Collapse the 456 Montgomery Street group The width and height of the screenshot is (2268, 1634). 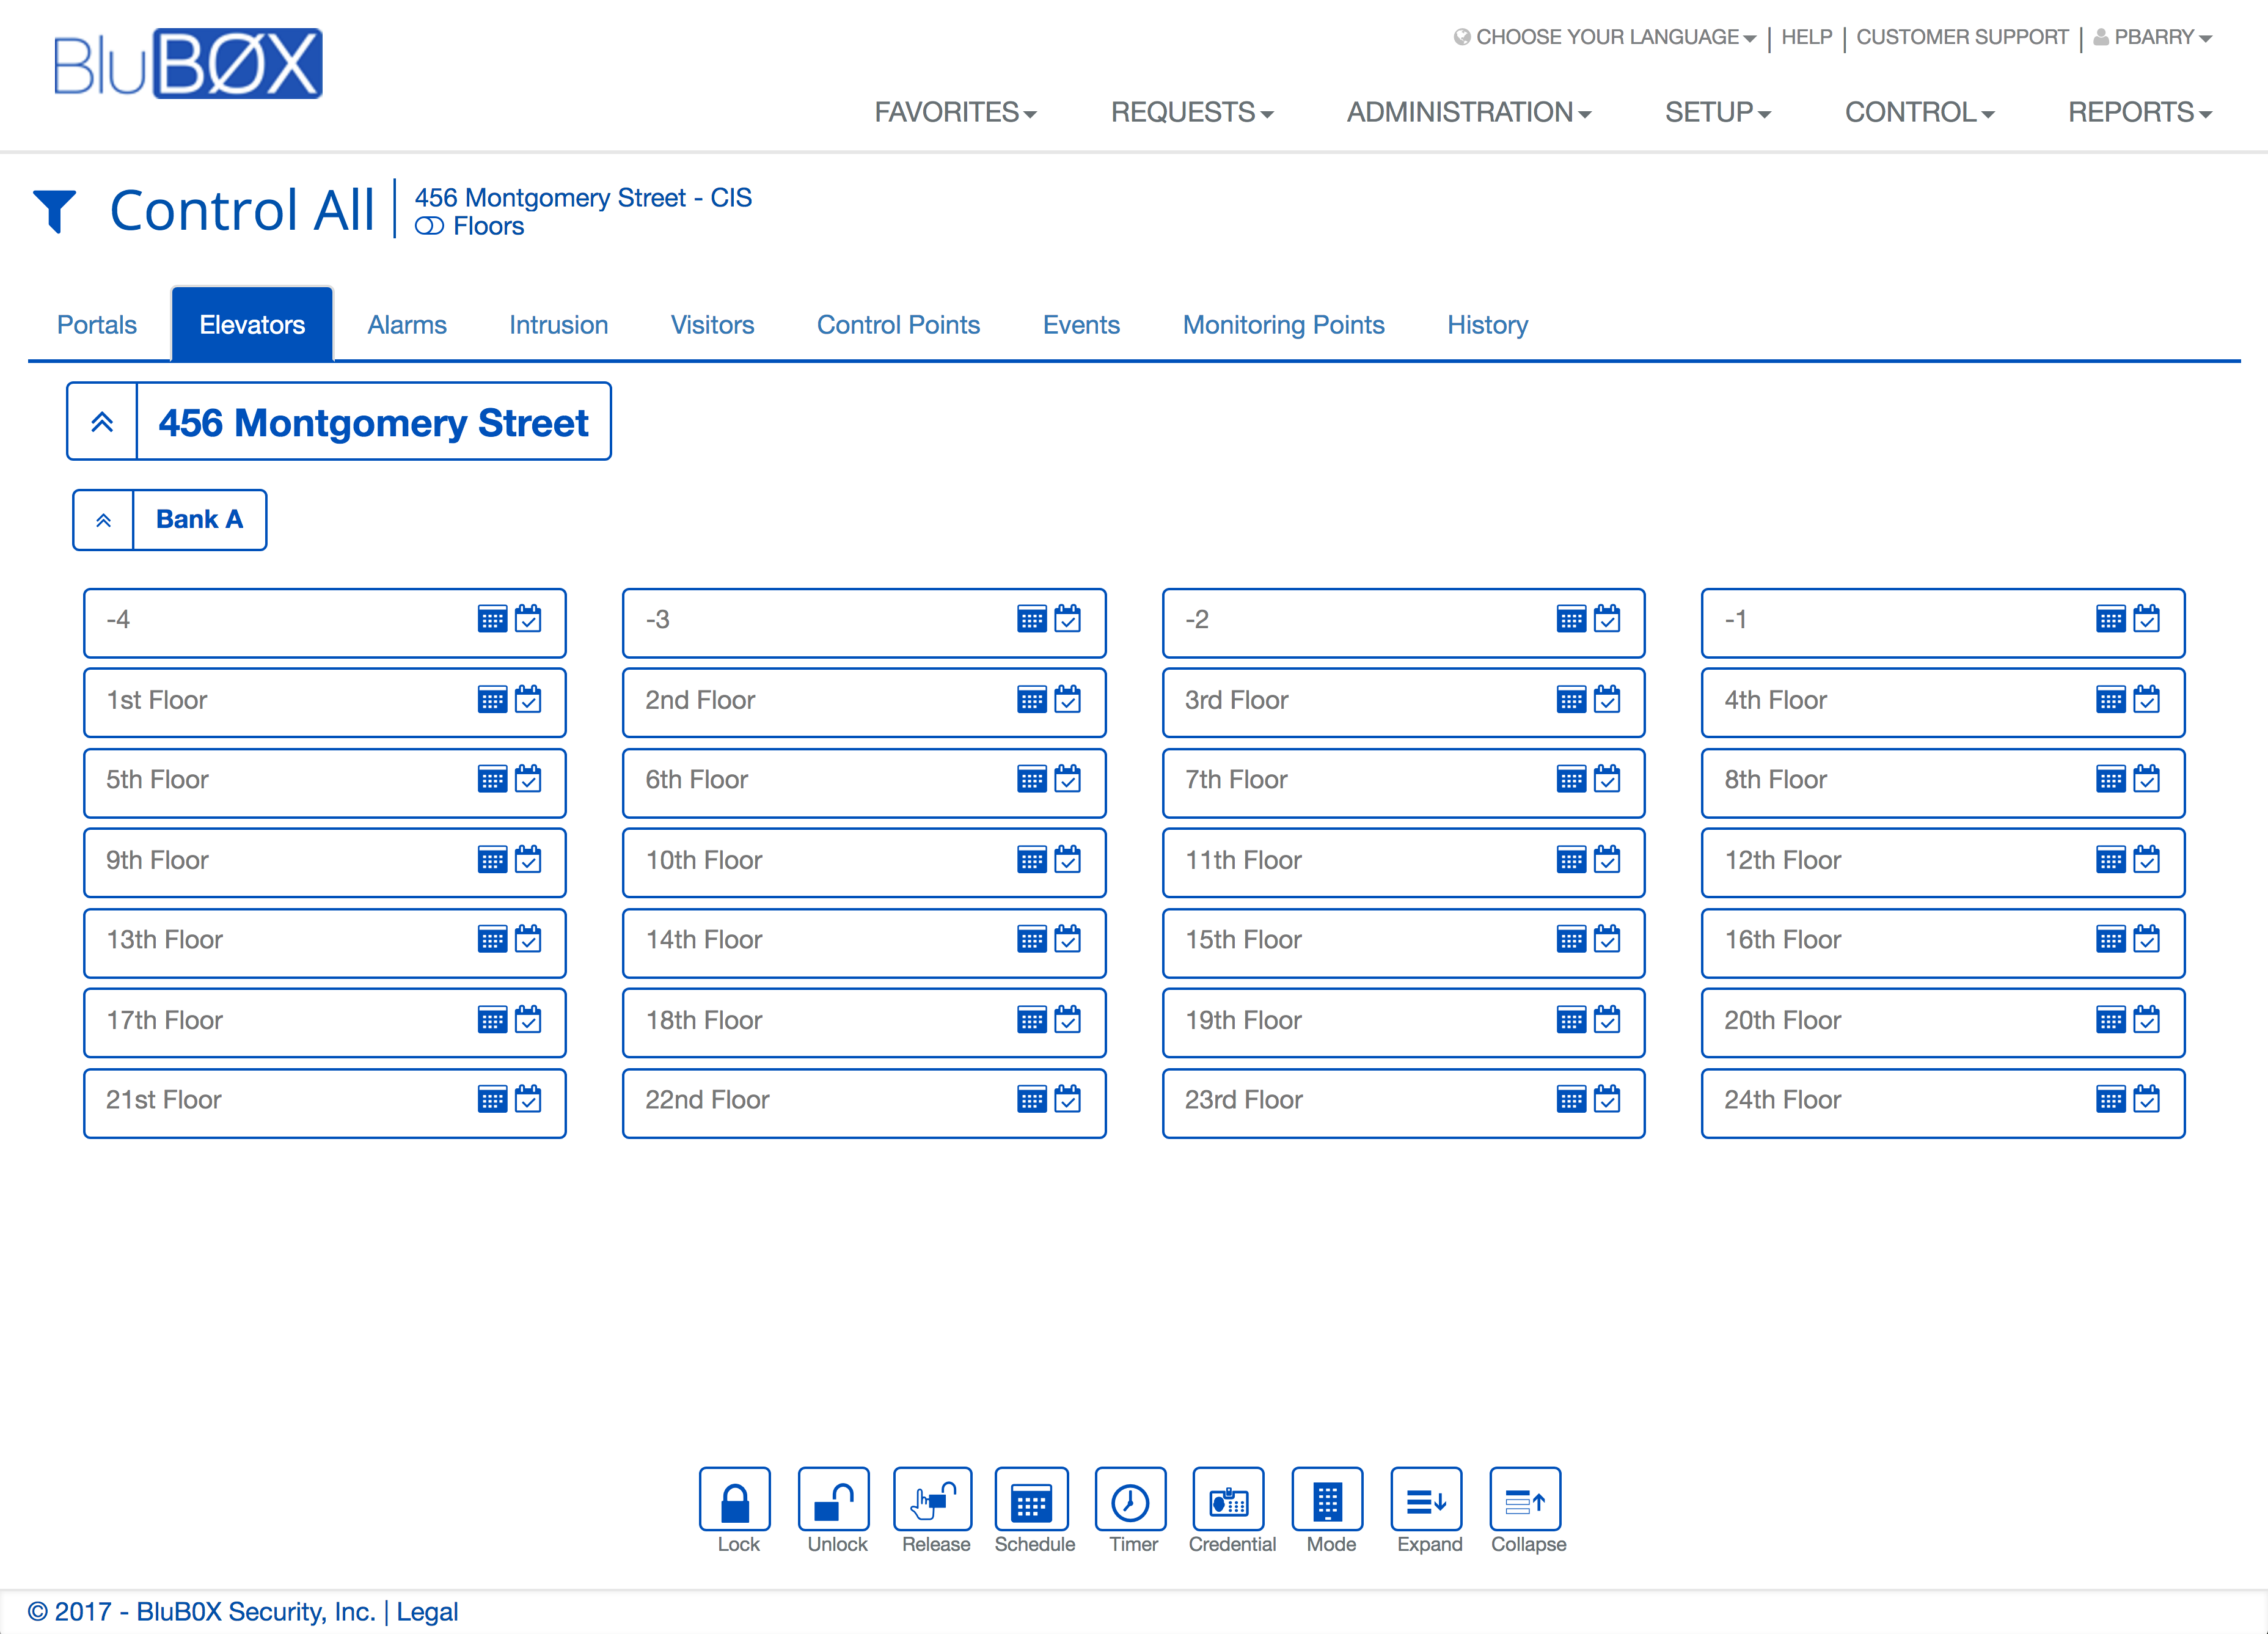[x=102, y=422]
